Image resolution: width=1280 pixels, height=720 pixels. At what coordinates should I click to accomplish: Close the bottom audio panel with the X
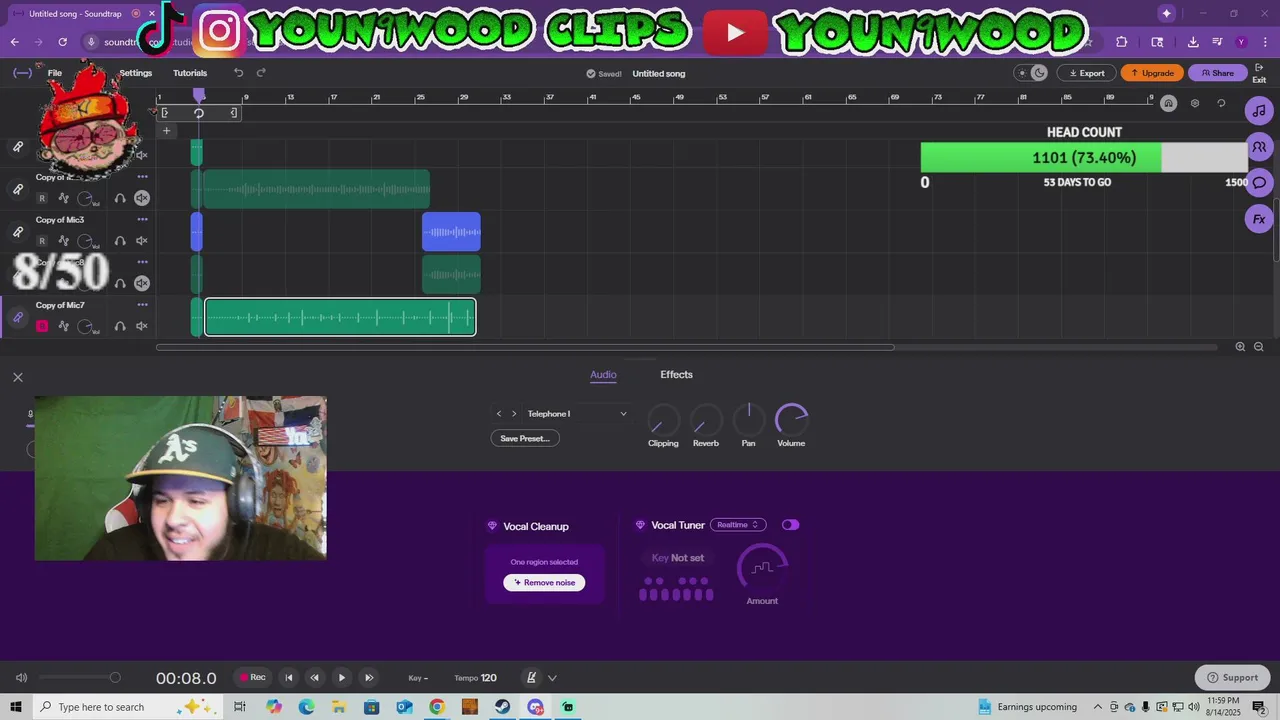[x=18, y=377]
